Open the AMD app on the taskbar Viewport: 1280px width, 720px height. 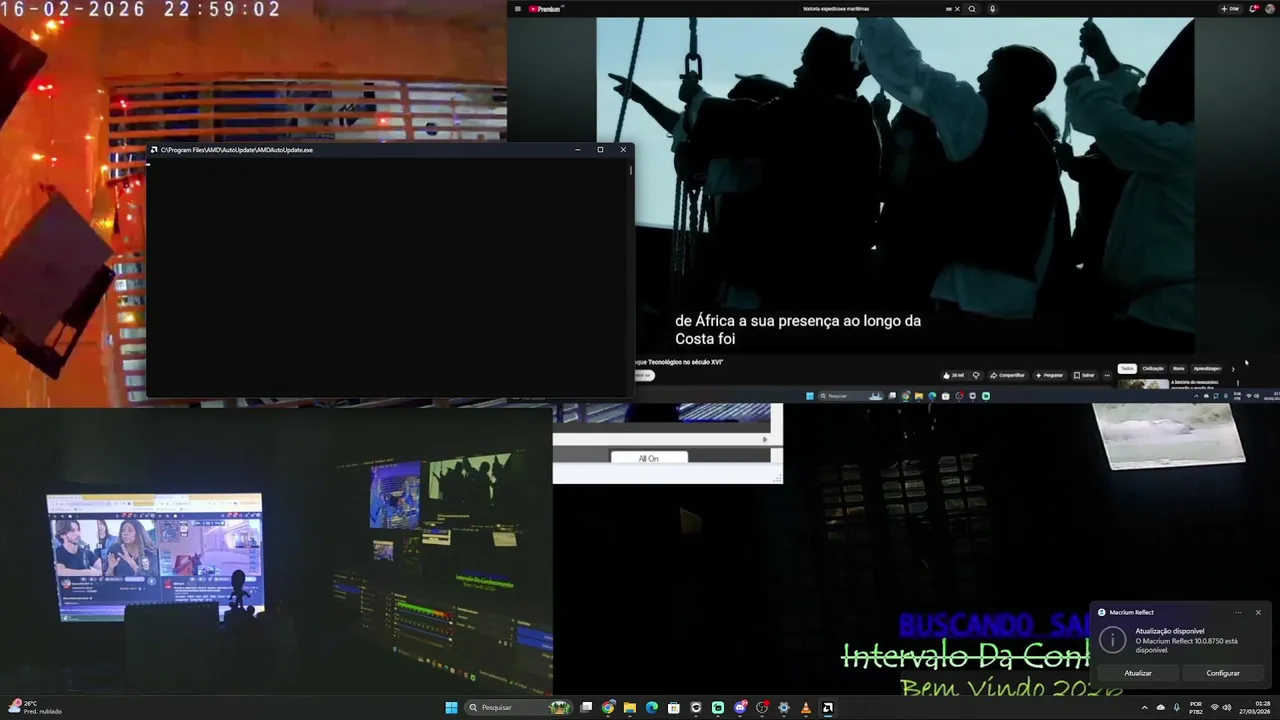827,708
